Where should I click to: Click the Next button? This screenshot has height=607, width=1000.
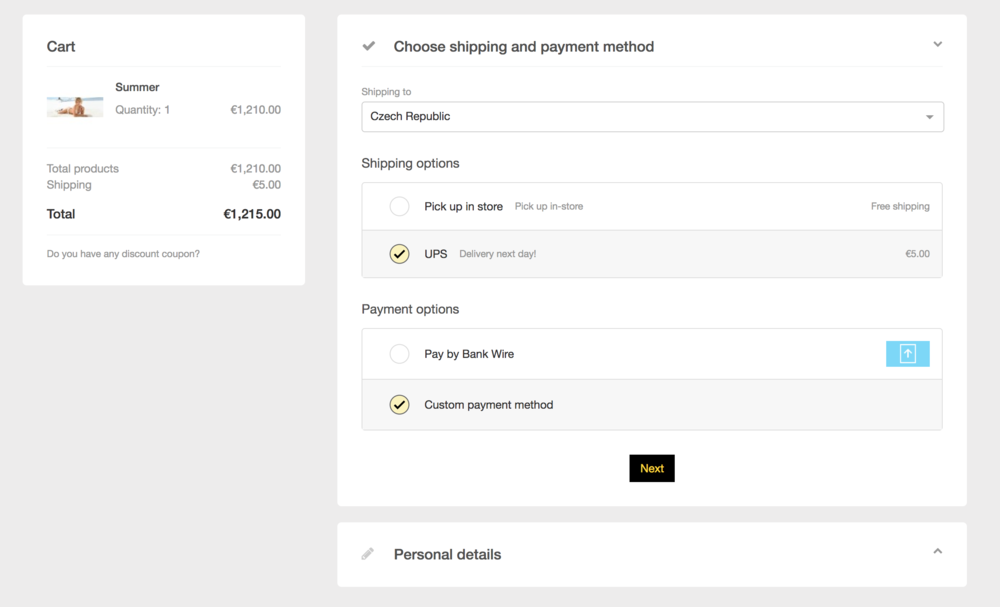pos(652,468)
